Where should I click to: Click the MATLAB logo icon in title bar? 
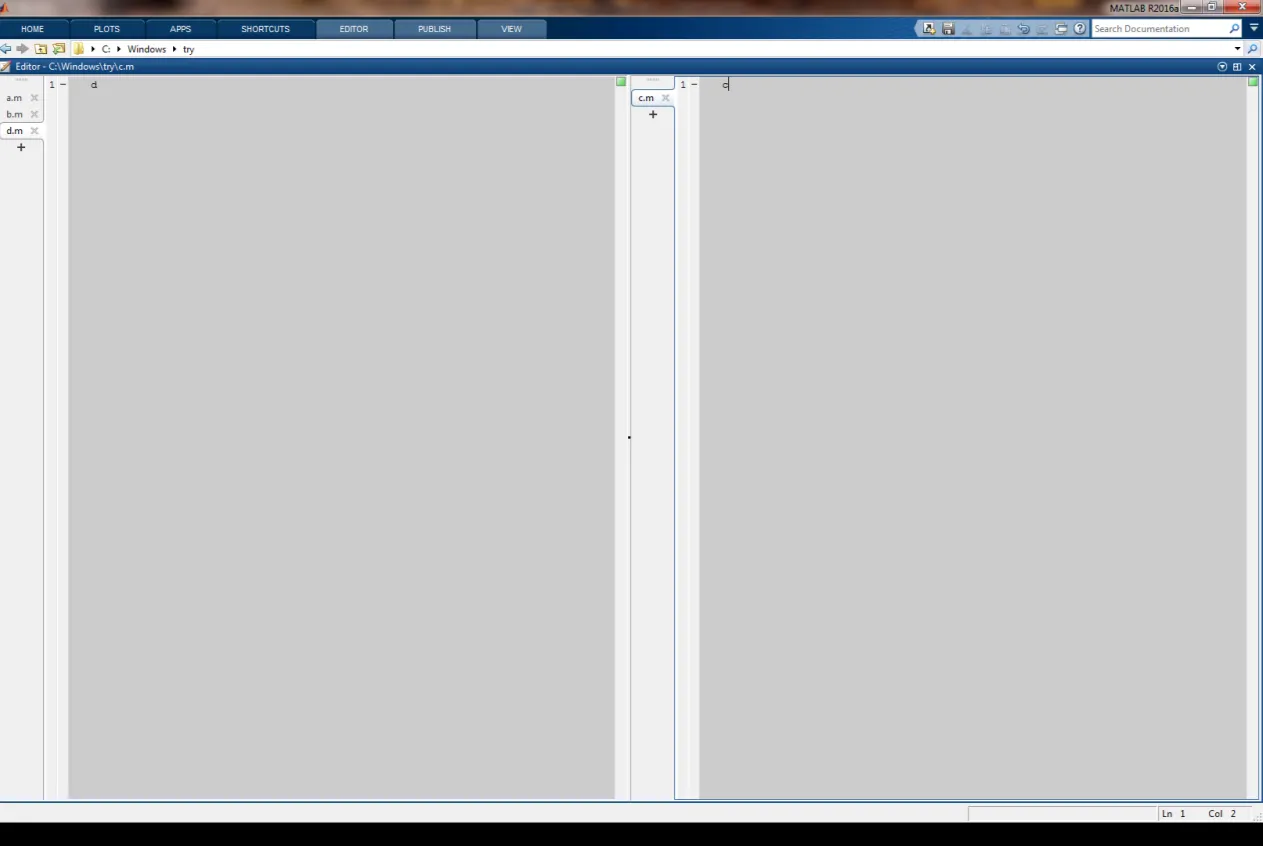pos(5,8)
